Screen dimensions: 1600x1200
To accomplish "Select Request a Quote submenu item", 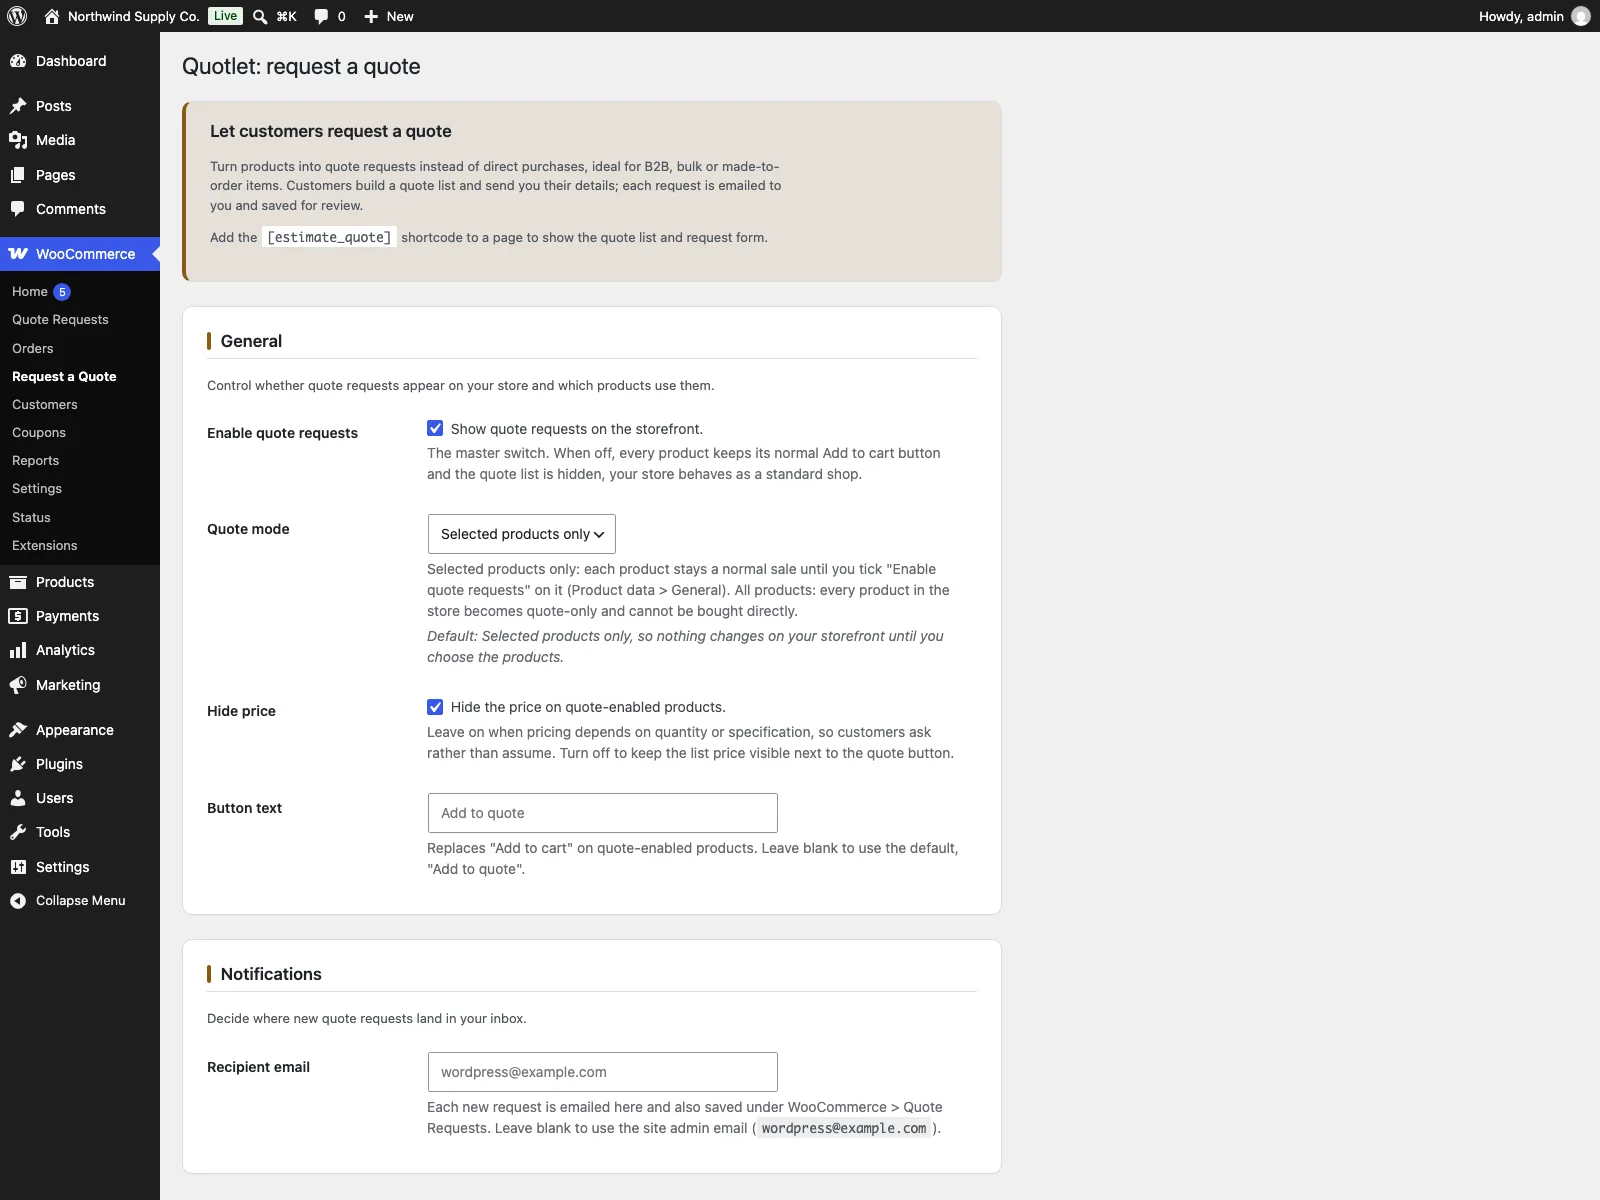I will point(64,377).
